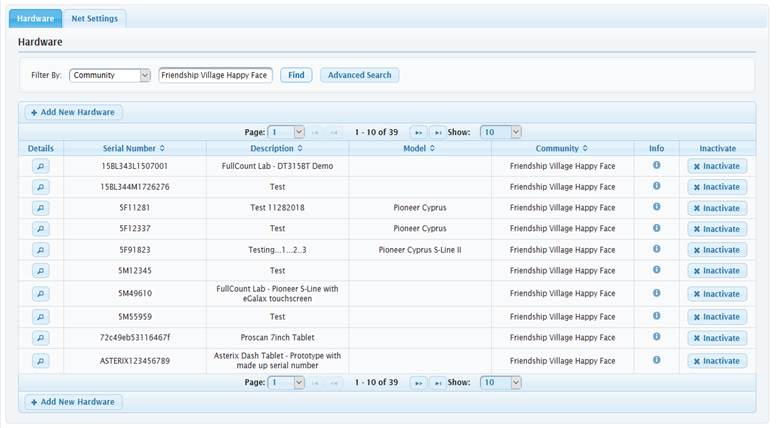Screen dimensions: 780x428
Task: Switch to the Hardware tab
Action: 35,18
